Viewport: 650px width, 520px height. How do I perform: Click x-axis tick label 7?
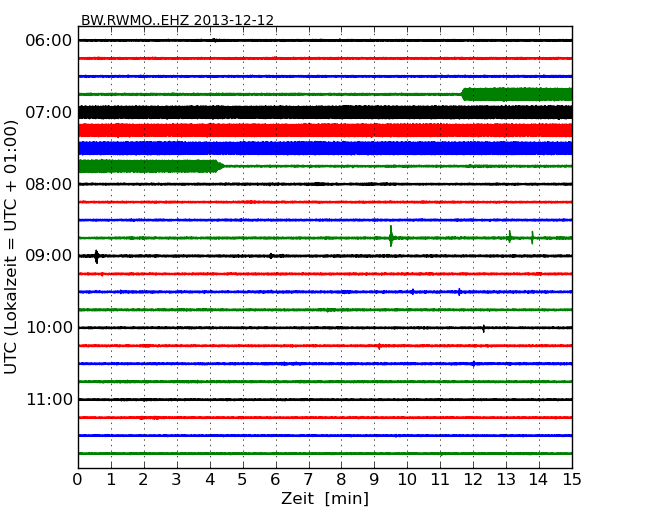pyautogui.click(x=308, y=480)
